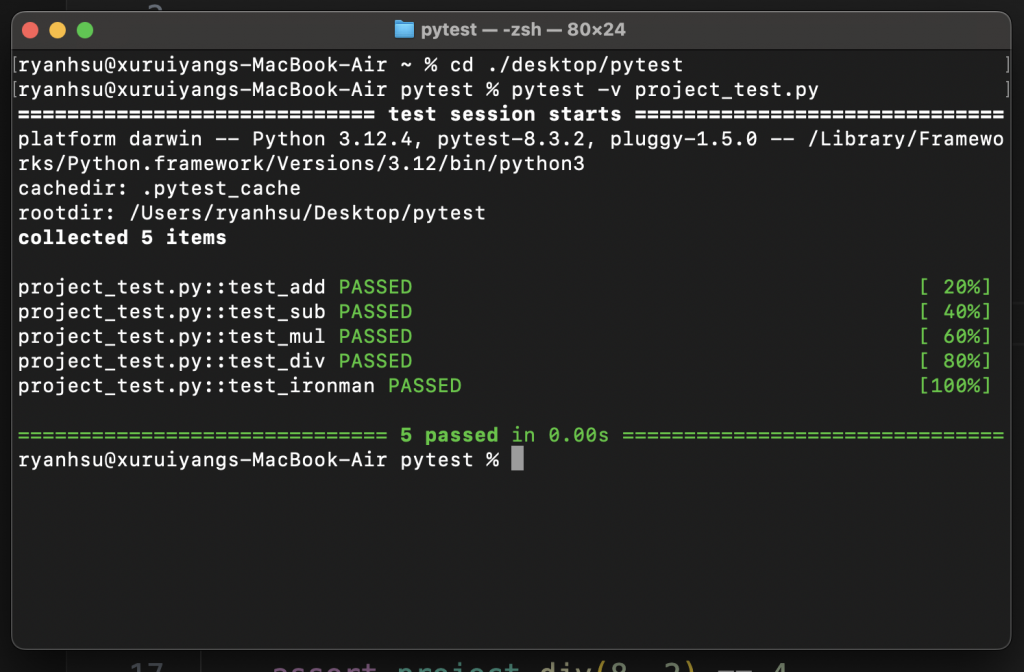Click PASSED next to test_ironman
This screenshot has height=672, width=1024.
(424, 385)
